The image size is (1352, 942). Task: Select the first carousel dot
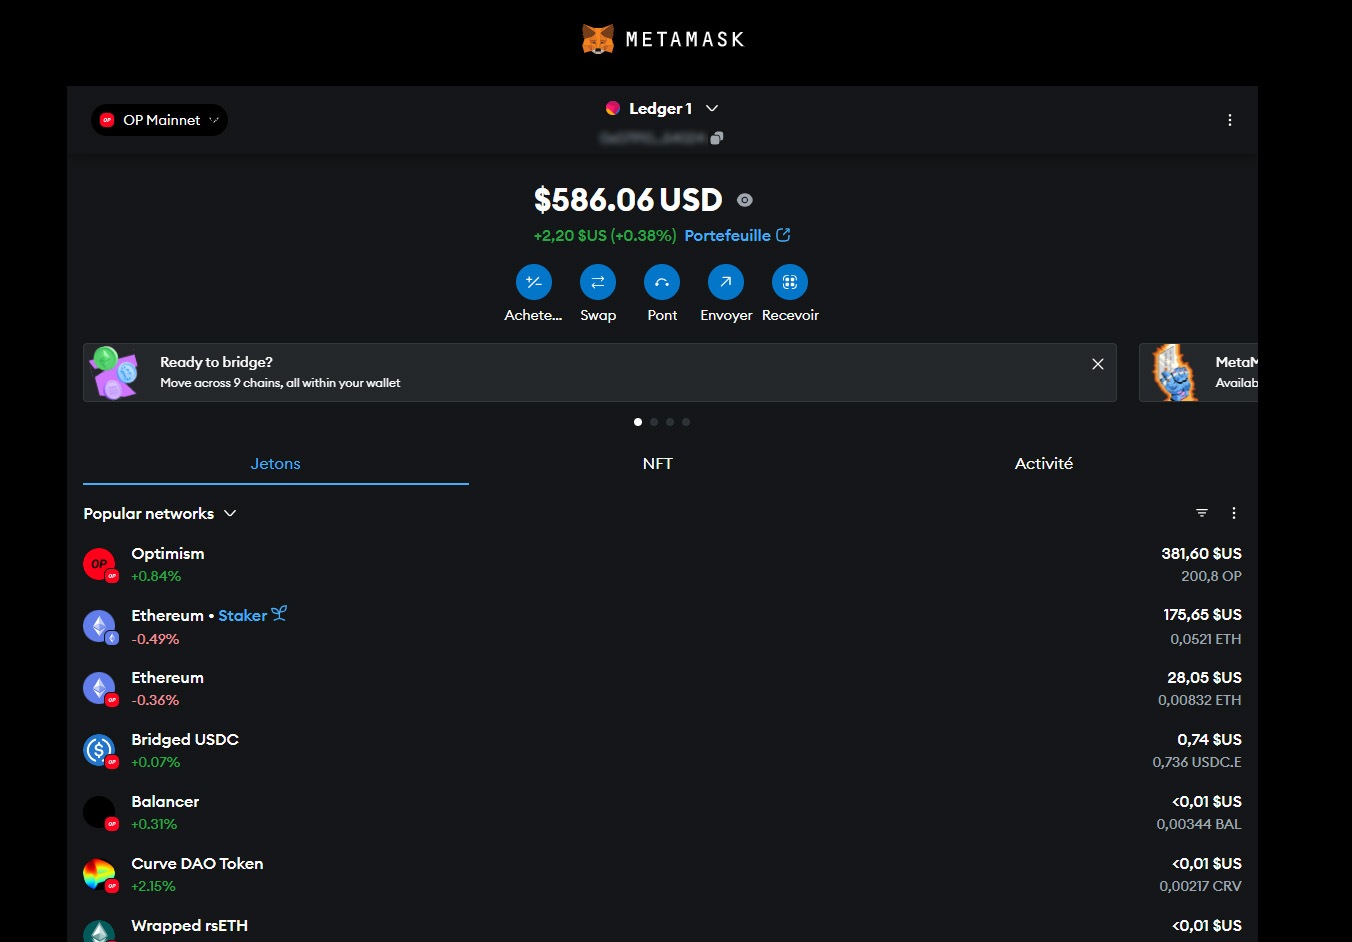(638, 422)
